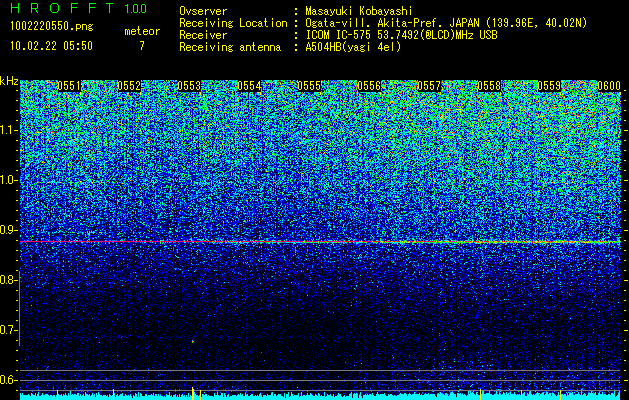Click the red carrier line in the spectrogram

point(320,242)
